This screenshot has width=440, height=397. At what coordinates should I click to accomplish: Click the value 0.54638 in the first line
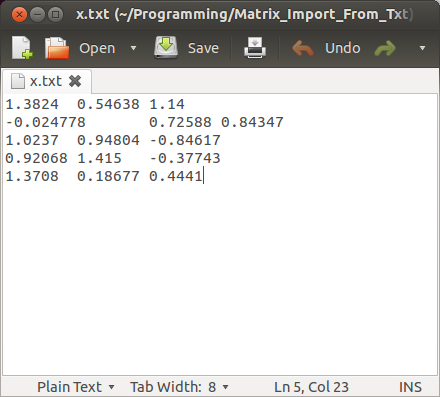(108, 104)
